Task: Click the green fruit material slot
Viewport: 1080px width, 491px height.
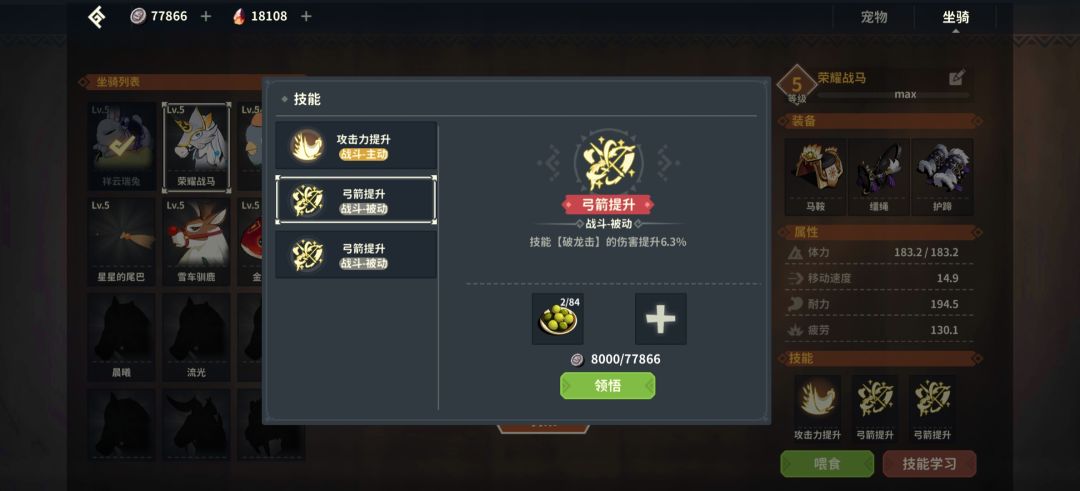Action: pos(557,319)
